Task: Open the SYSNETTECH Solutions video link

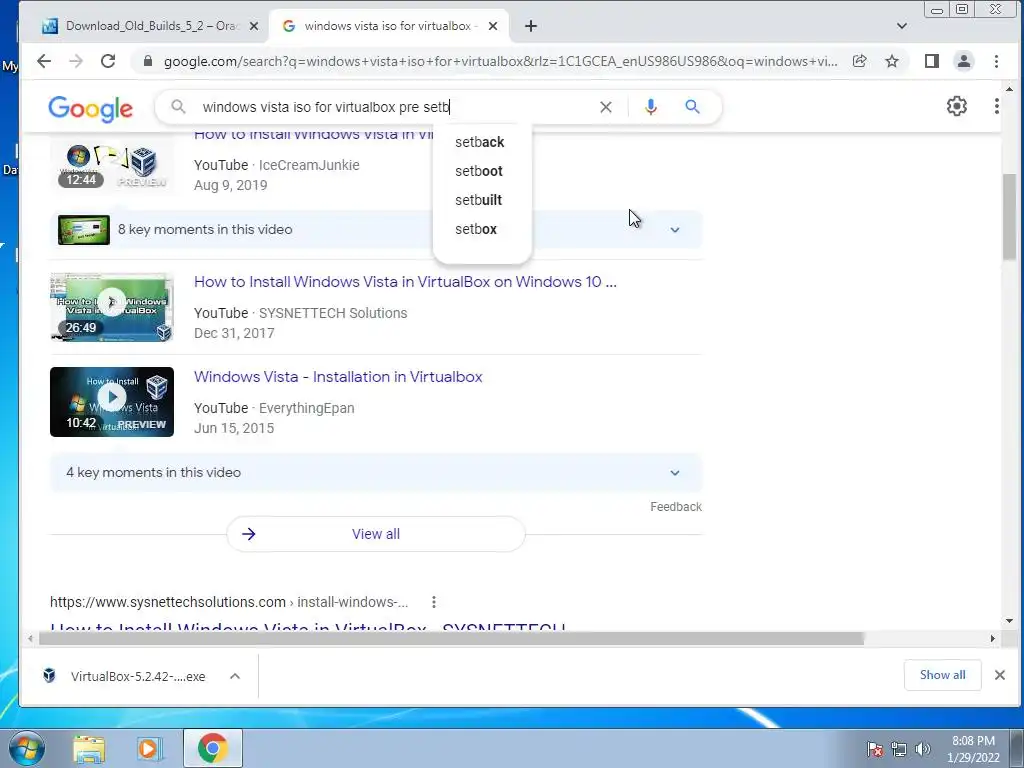Action: pyautogui.click(x=405, y=282)
